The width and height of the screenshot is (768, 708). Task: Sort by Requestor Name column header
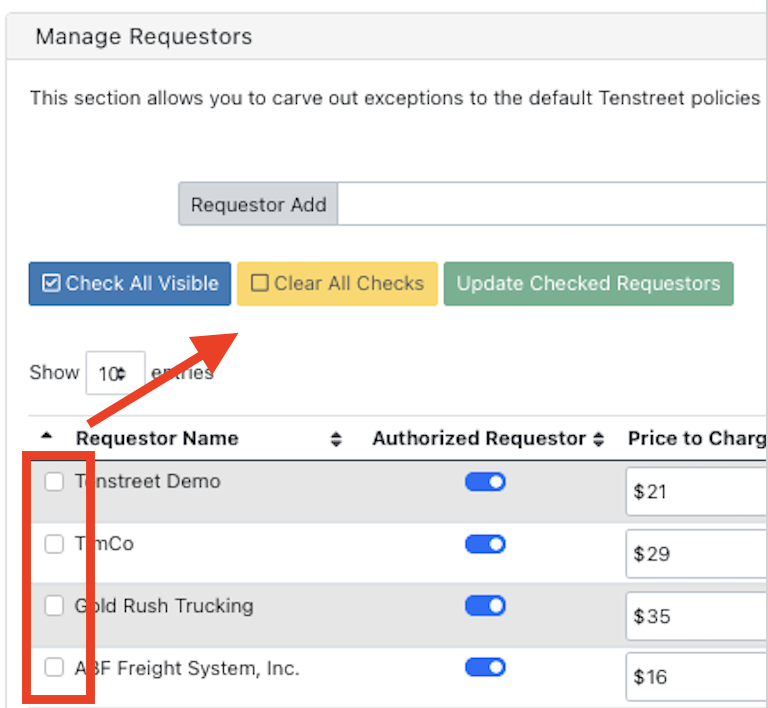point(157,438)
